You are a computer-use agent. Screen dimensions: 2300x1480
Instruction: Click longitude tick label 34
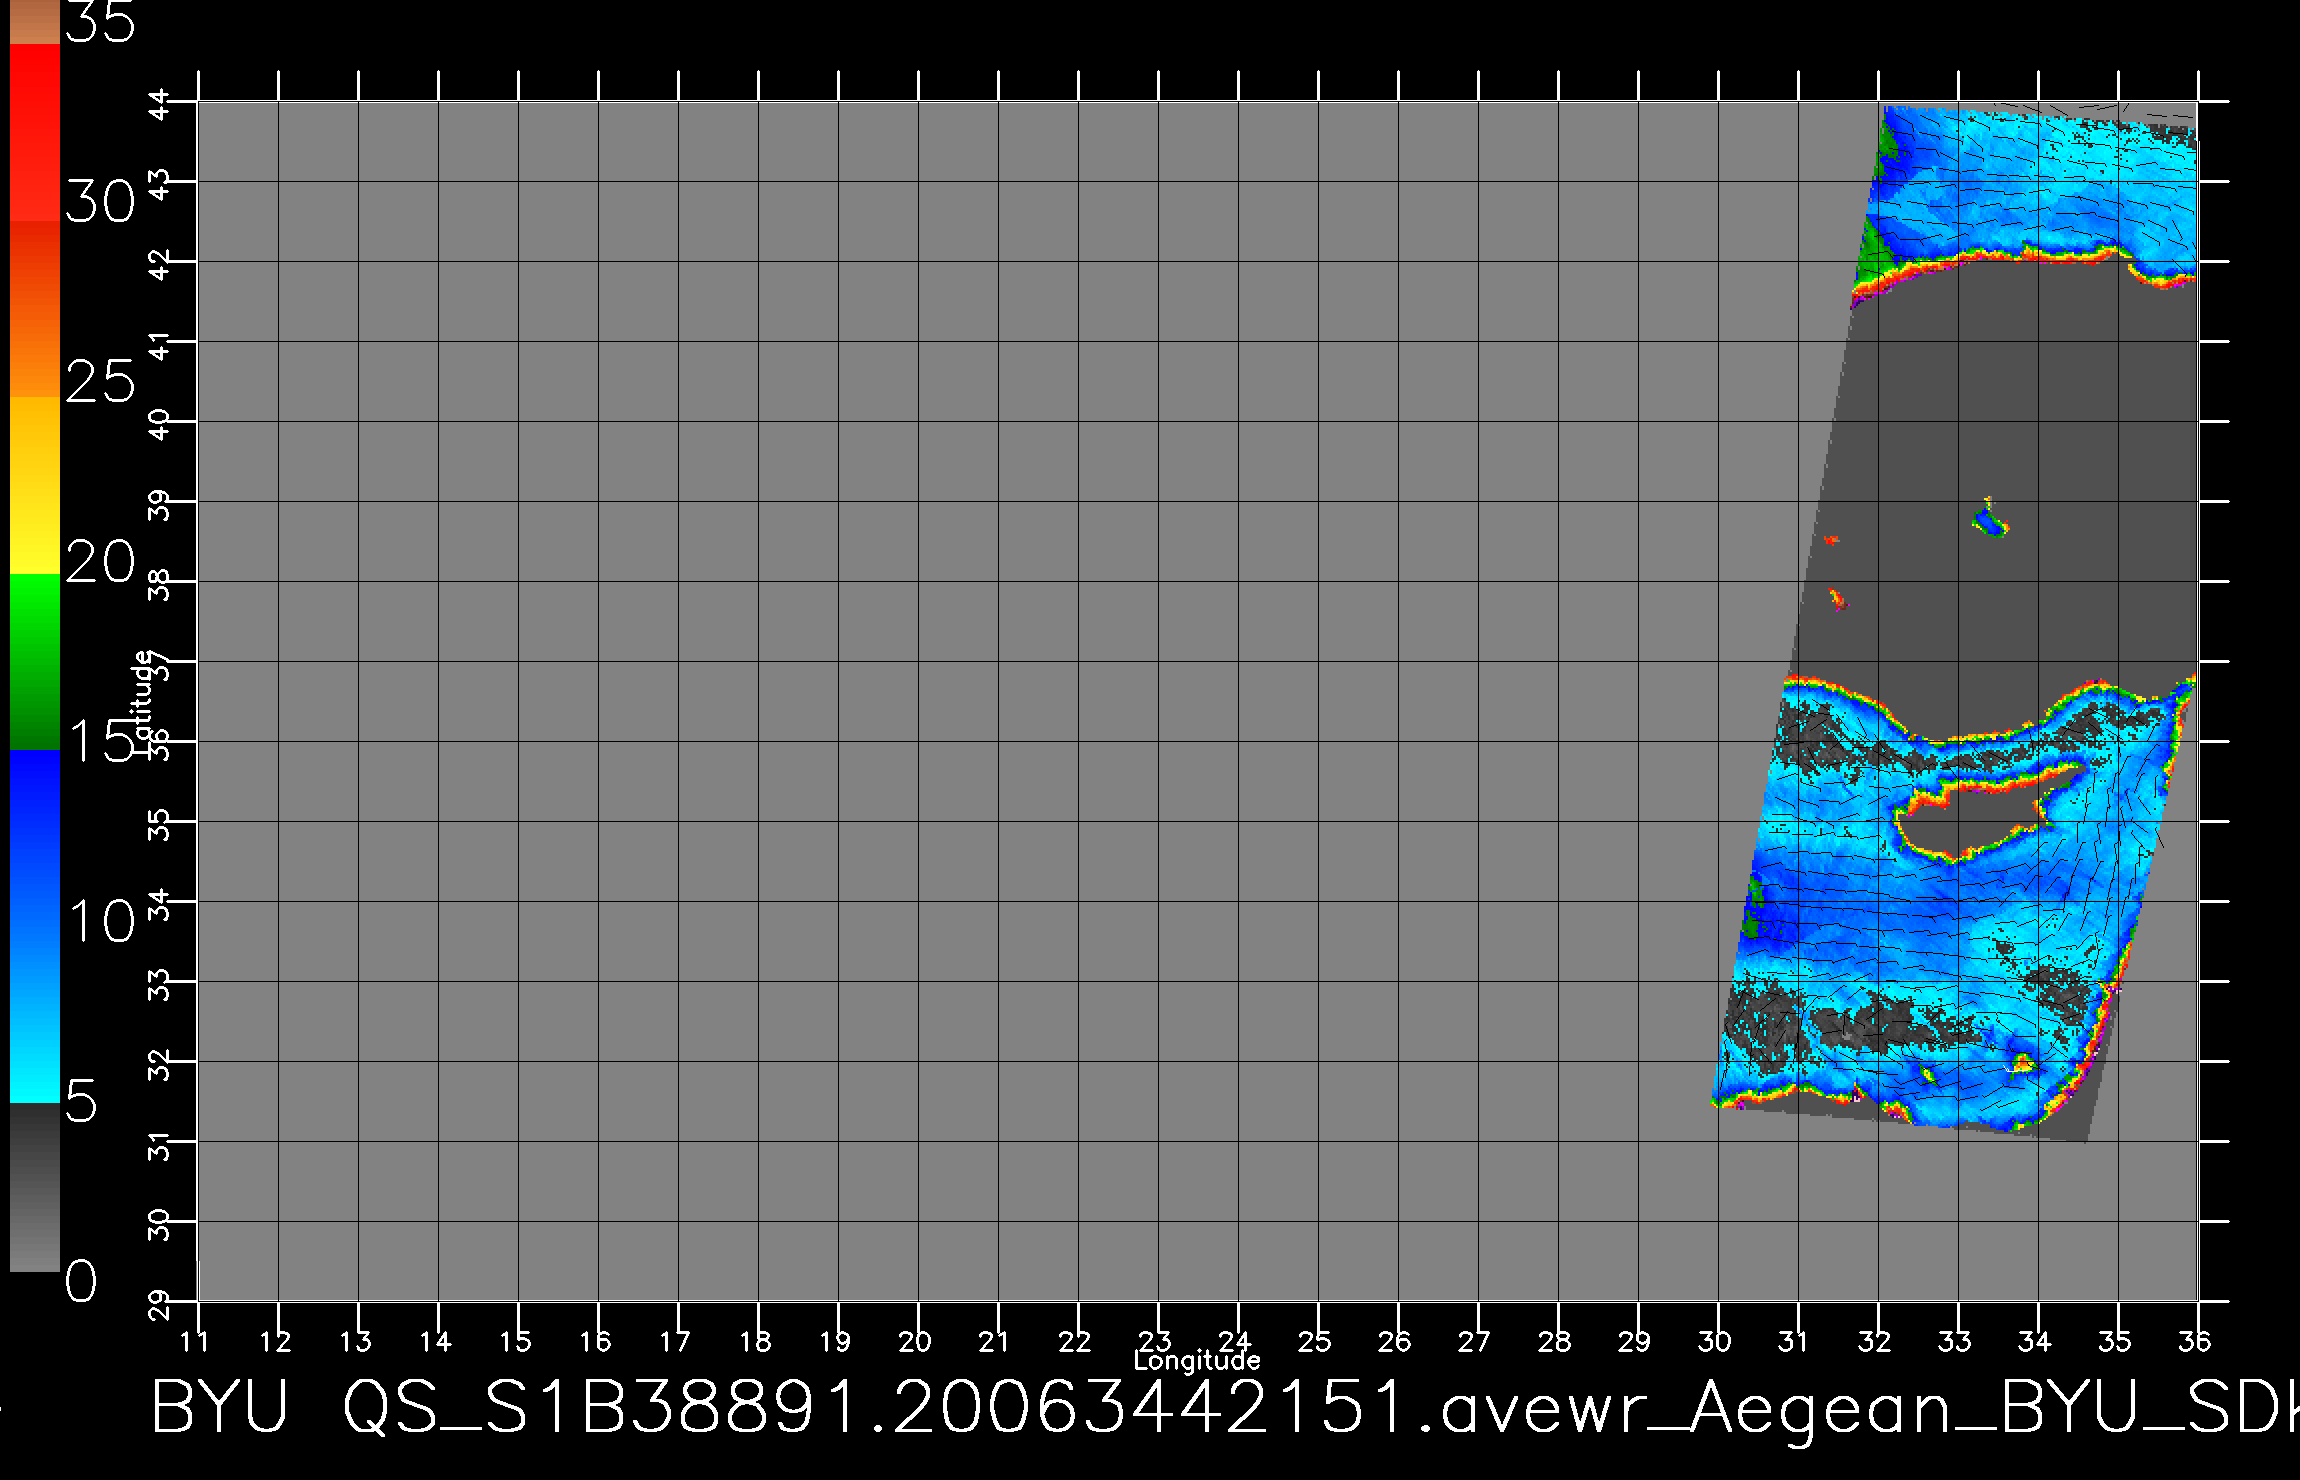click(x=2035, y=1341)
